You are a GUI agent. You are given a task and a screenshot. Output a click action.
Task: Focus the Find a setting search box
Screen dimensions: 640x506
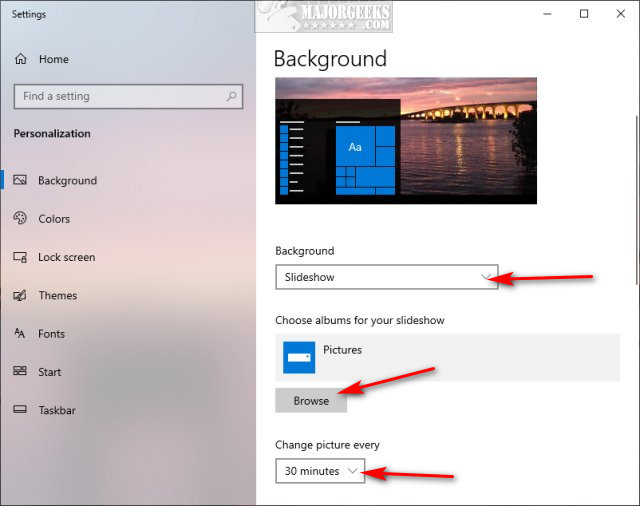click(120, 96)
